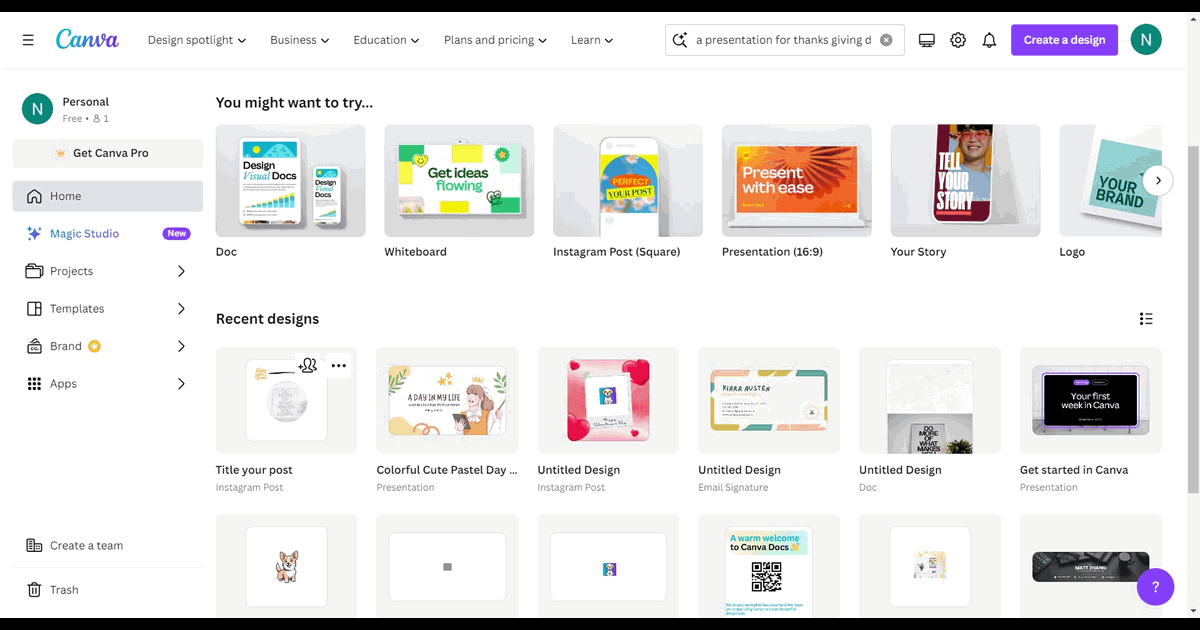This screenshot has height=630, width=1200.
Task: Open the Matt Zhang dark banner design
Action: (1091, 566)
